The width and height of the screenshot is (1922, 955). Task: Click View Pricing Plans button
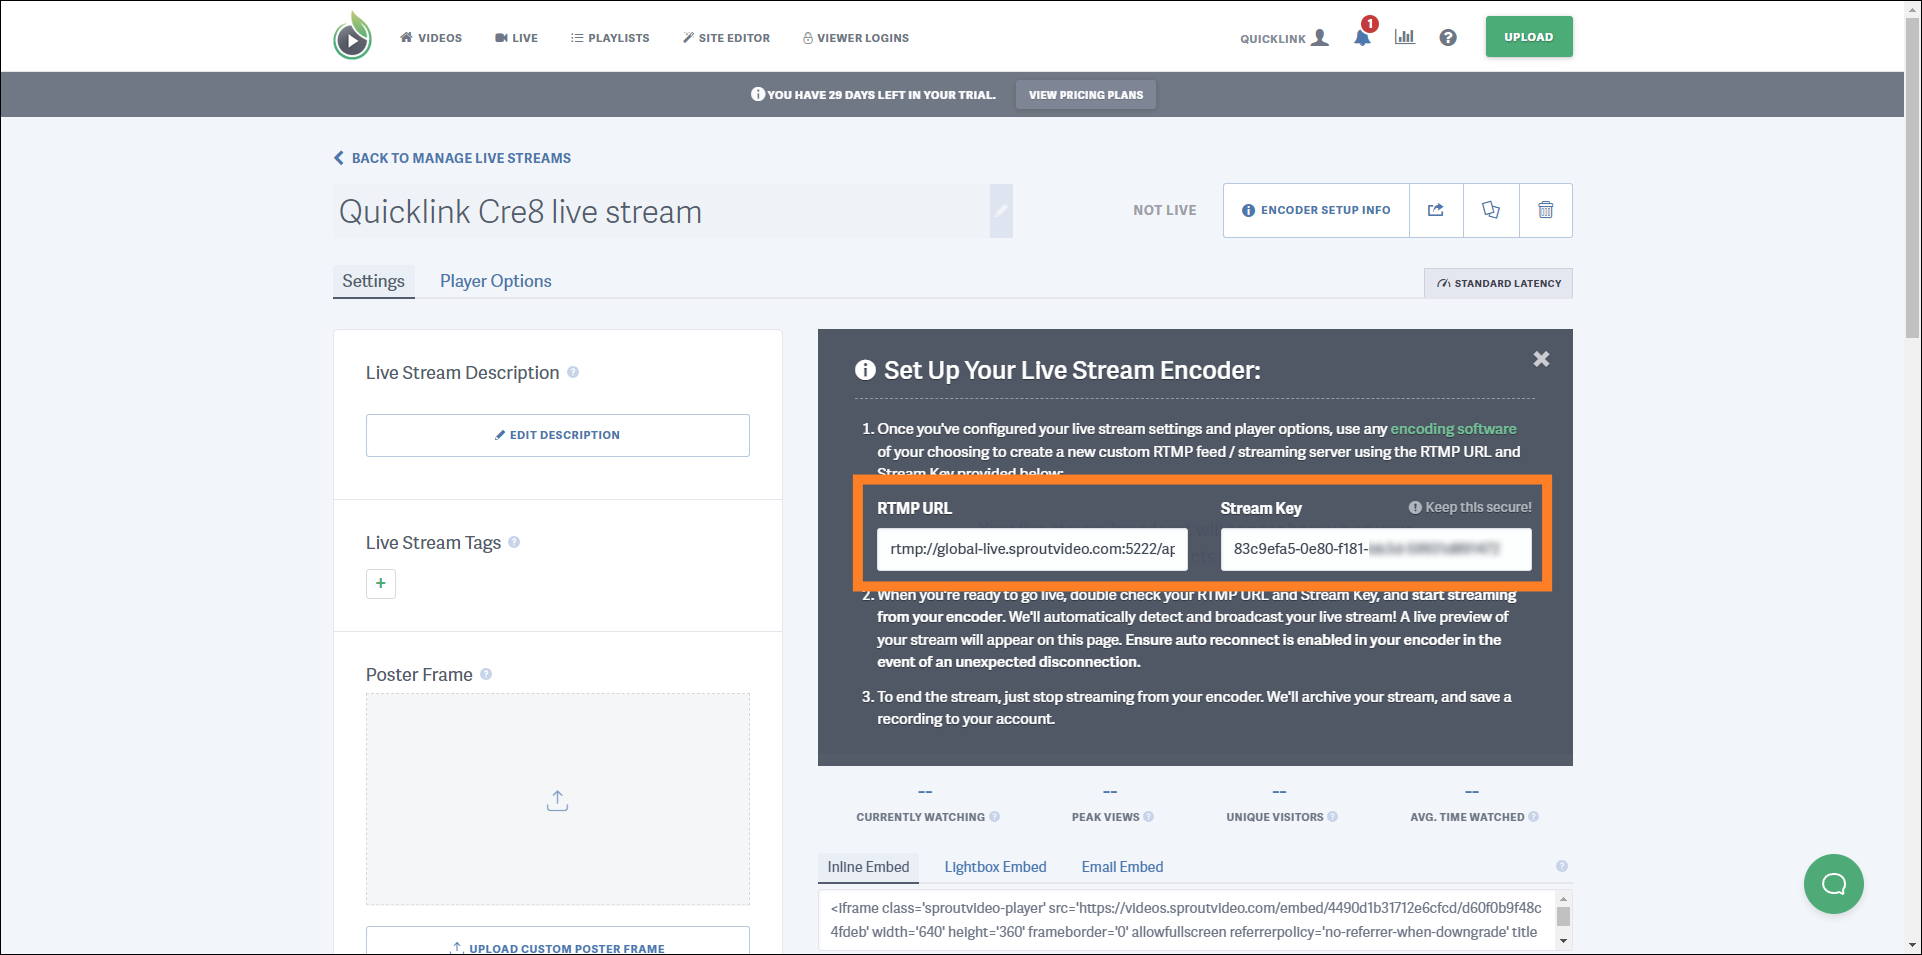pyautogui.click(x=1086, y=95)
